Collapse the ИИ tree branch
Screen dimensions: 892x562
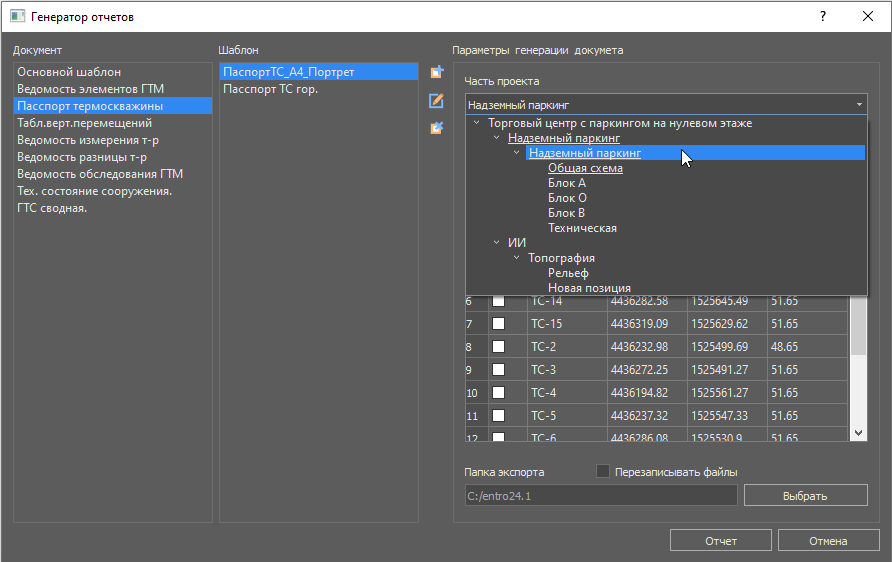coord(497,243)
